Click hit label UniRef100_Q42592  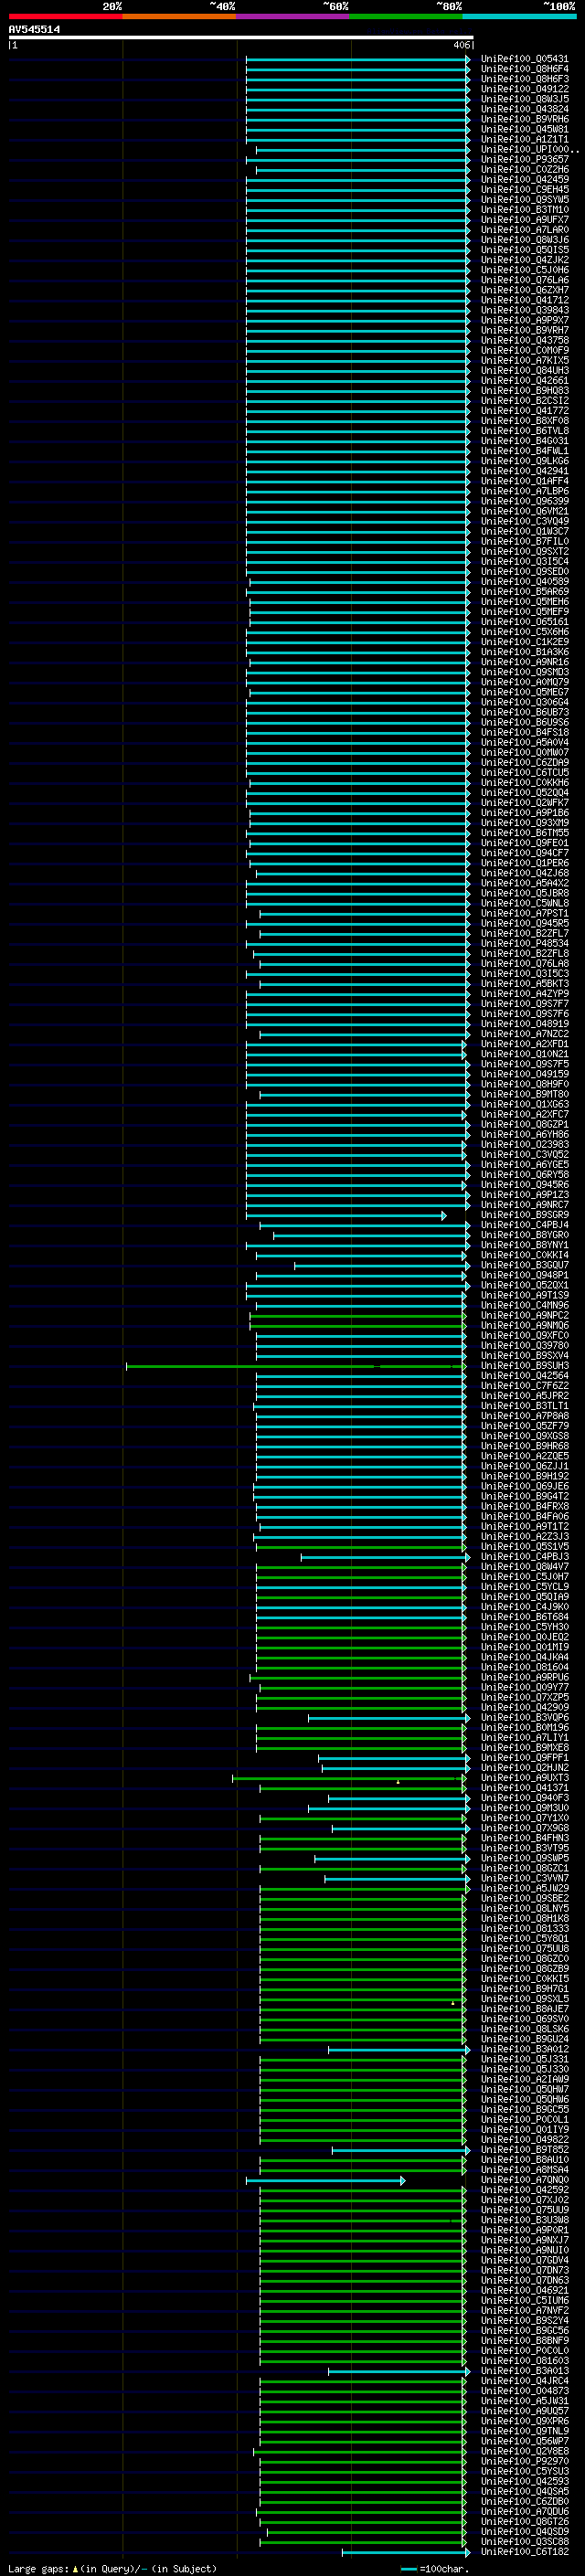coord(524,2190)
